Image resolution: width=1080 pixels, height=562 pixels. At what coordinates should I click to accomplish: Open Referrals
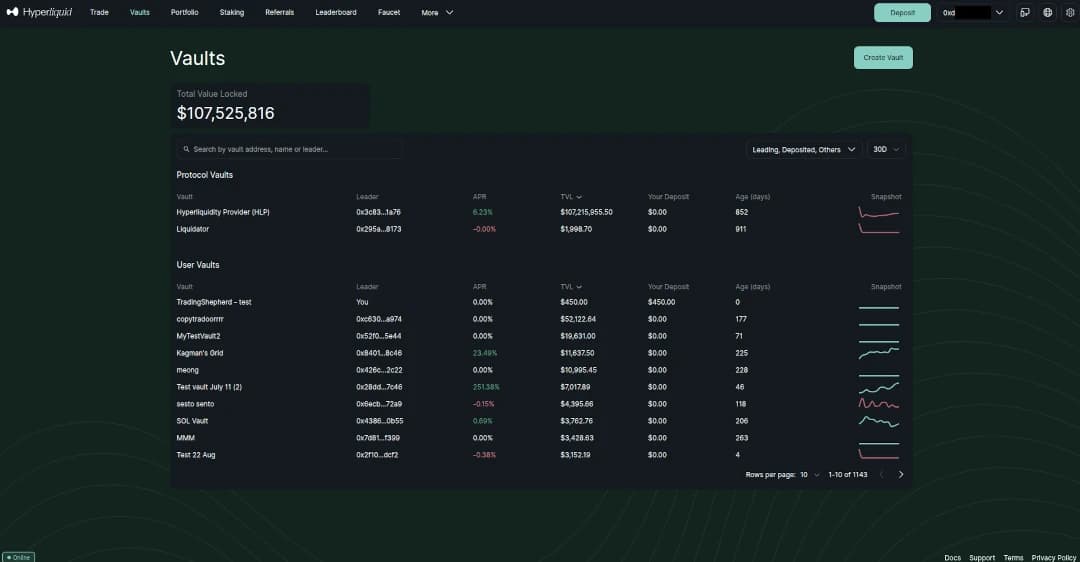tap(280, 12)
